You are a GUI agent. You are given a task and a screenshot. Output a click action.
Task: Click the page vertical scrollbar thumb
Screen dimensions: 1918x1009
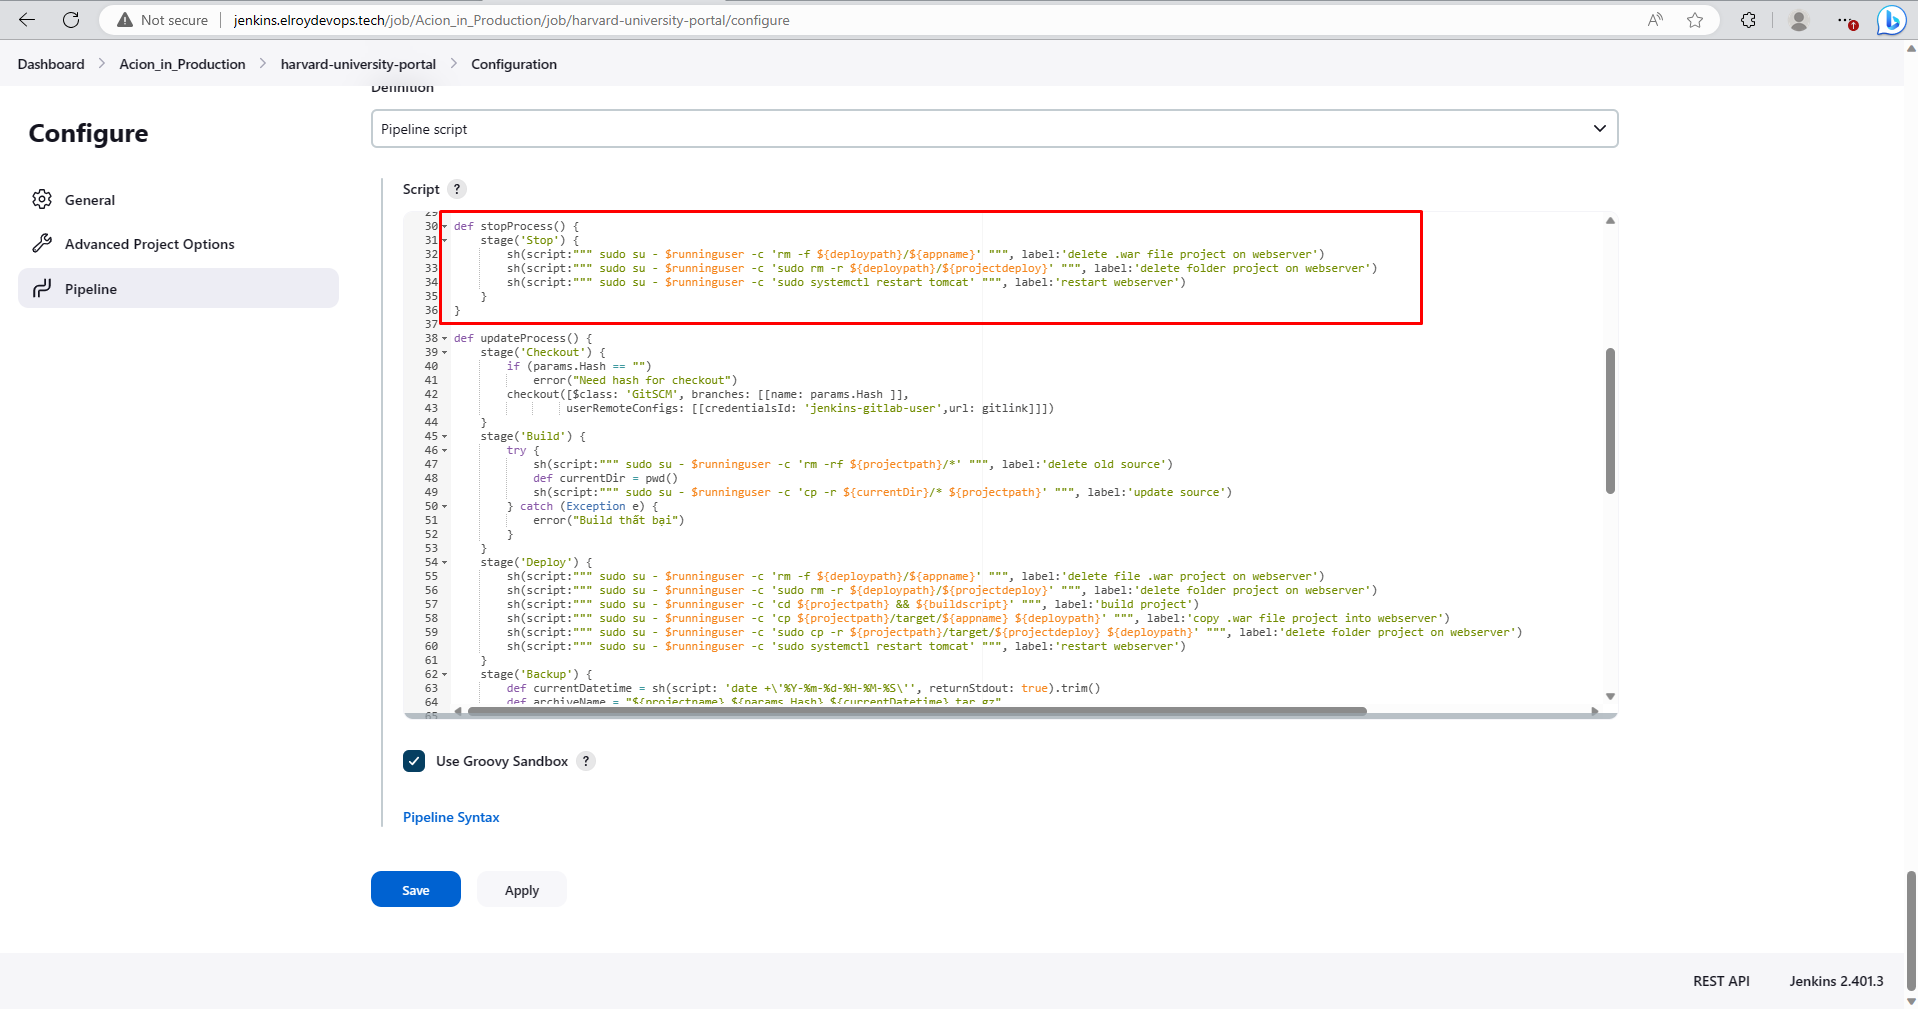[1911, 930]
